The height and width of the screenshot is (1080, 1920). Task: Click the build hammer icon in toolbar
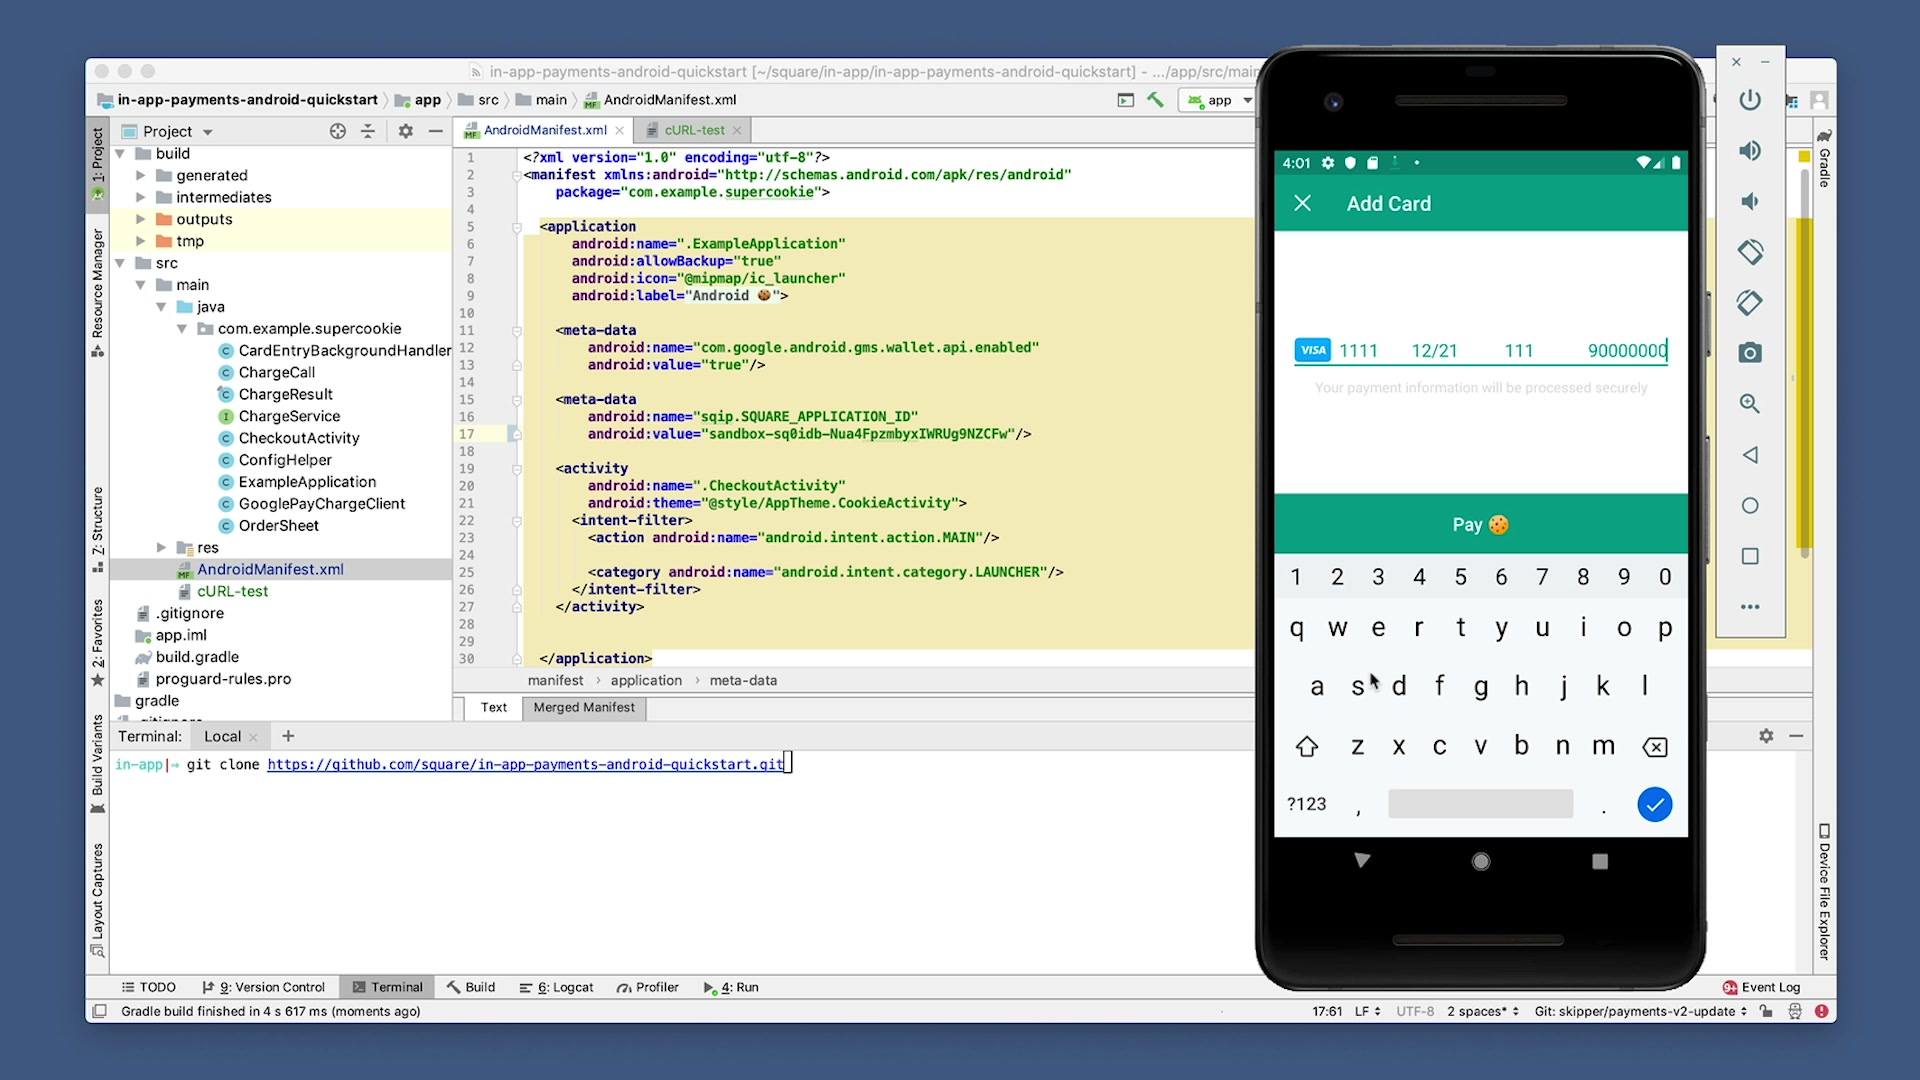click(1155, 100)
